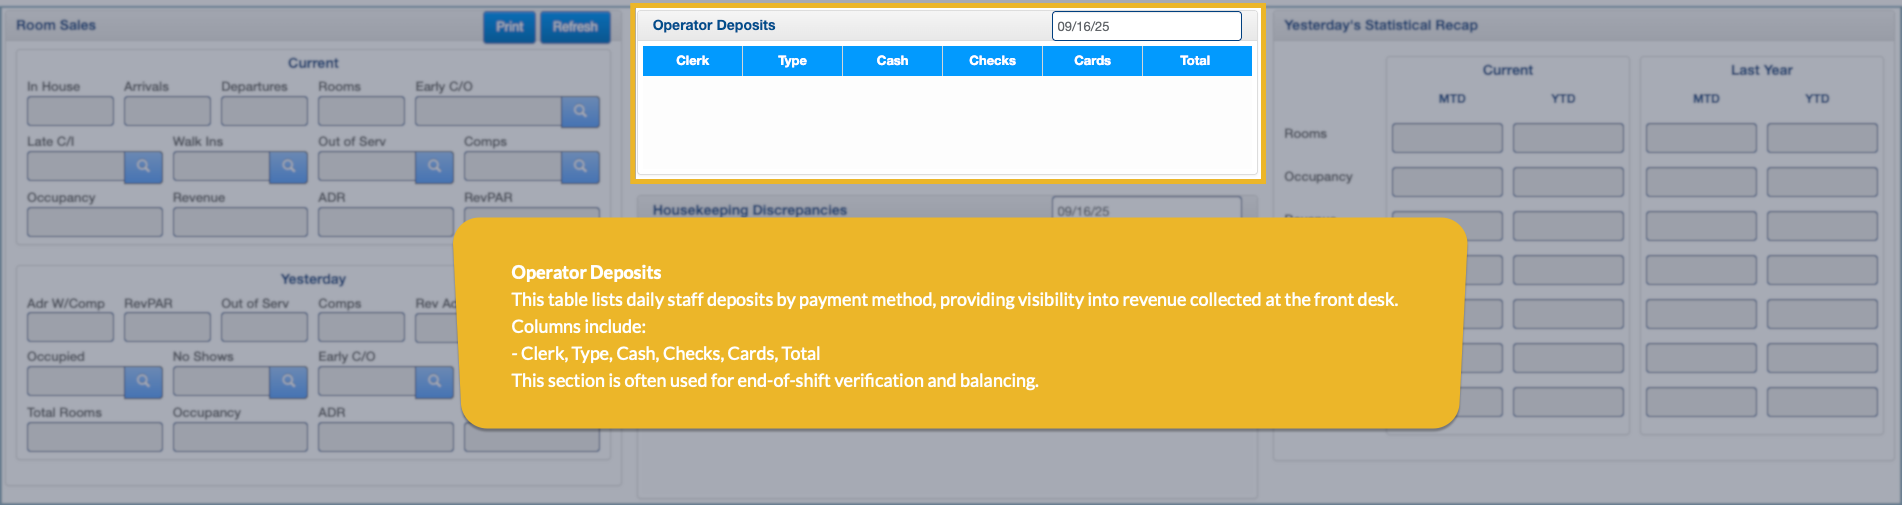Click the Housekeeping Discrepancies date field
1902x505 pixels.
tap(1146, 209)
